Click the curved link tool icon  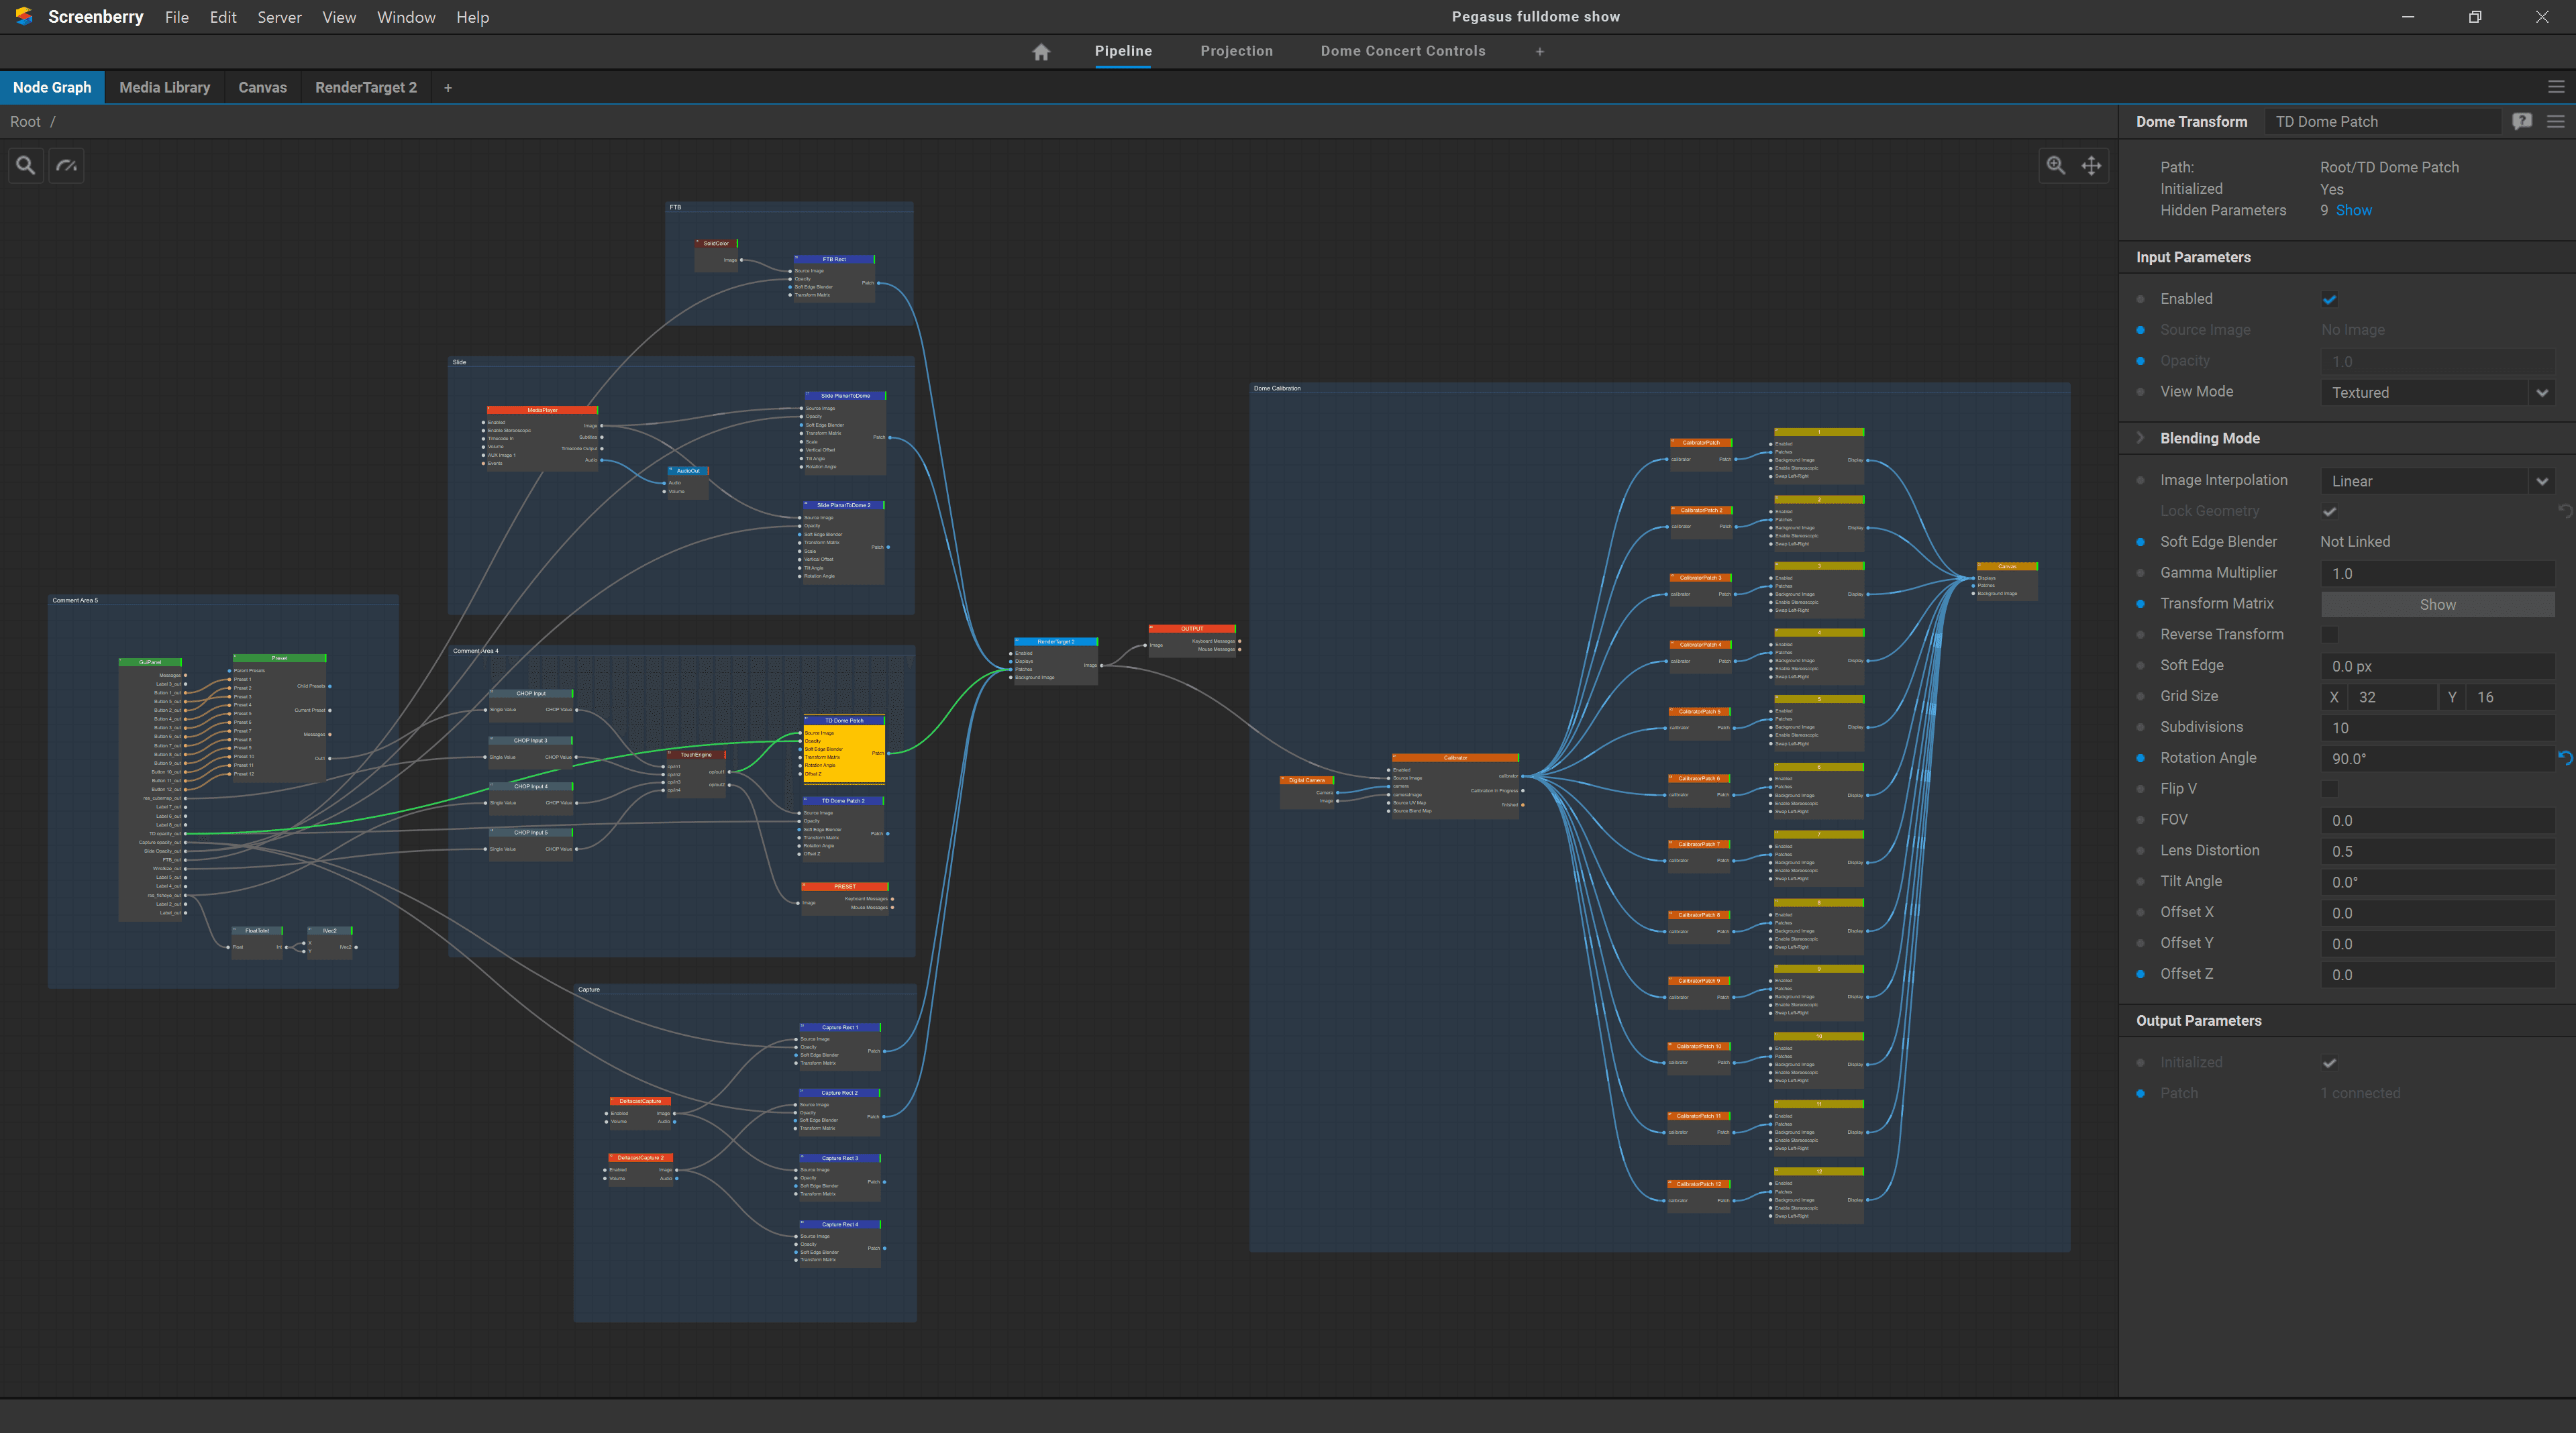click(67, 165)
